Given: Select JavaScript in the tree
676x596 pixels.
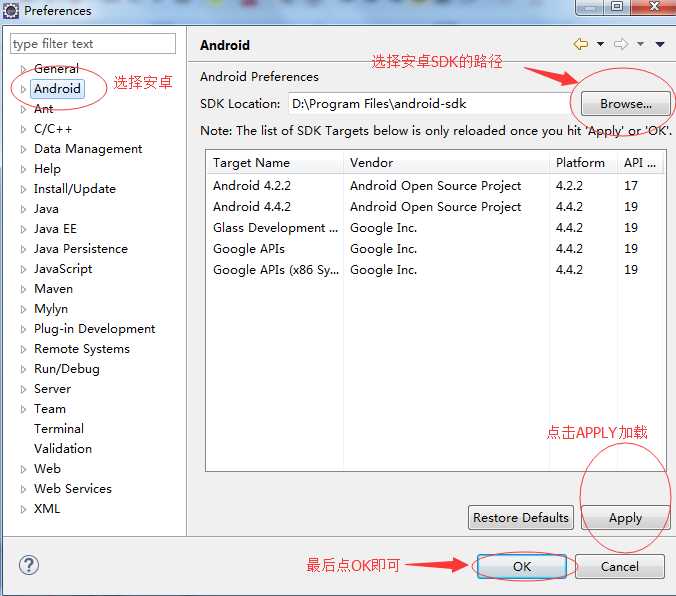Looking at the screenshot, I should 63,269.
